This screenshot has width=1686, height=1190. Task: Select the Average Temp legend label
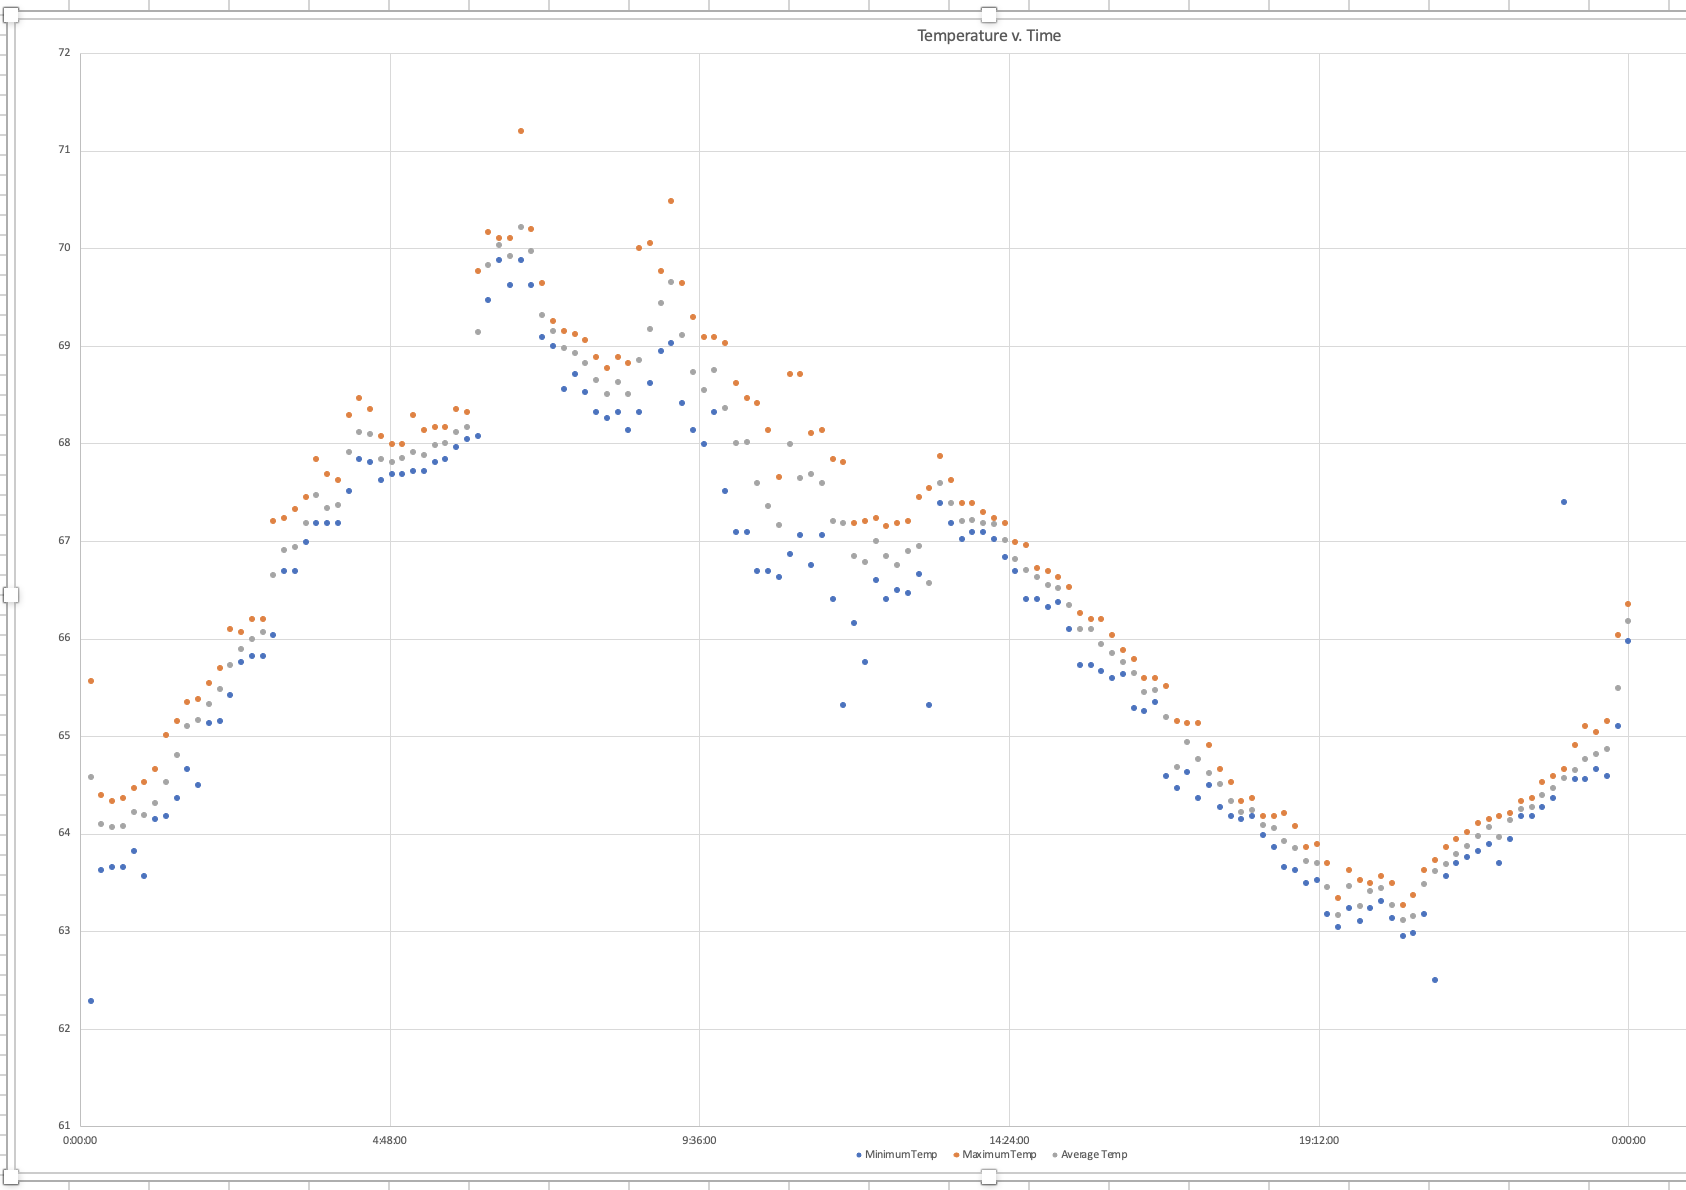pos(1094,1155)
